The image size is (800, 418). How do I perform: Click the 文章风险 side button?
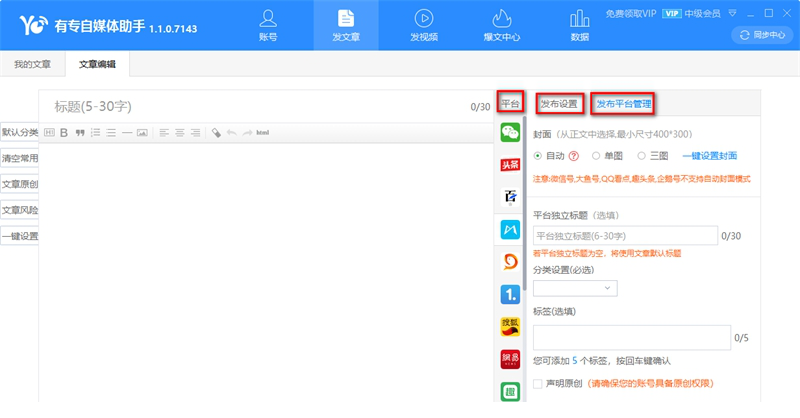tap(19, 210)
